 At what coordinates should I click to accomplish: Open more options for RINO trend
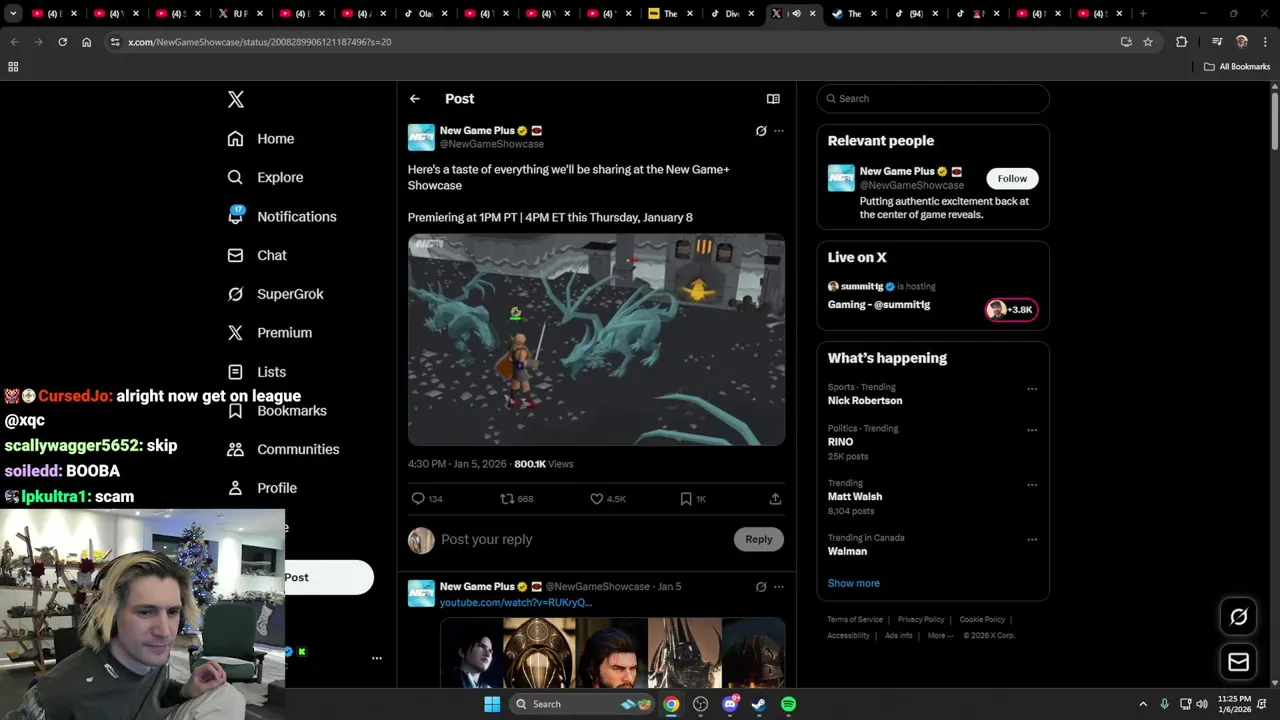pyautogui.click(x=1032, y=430)
